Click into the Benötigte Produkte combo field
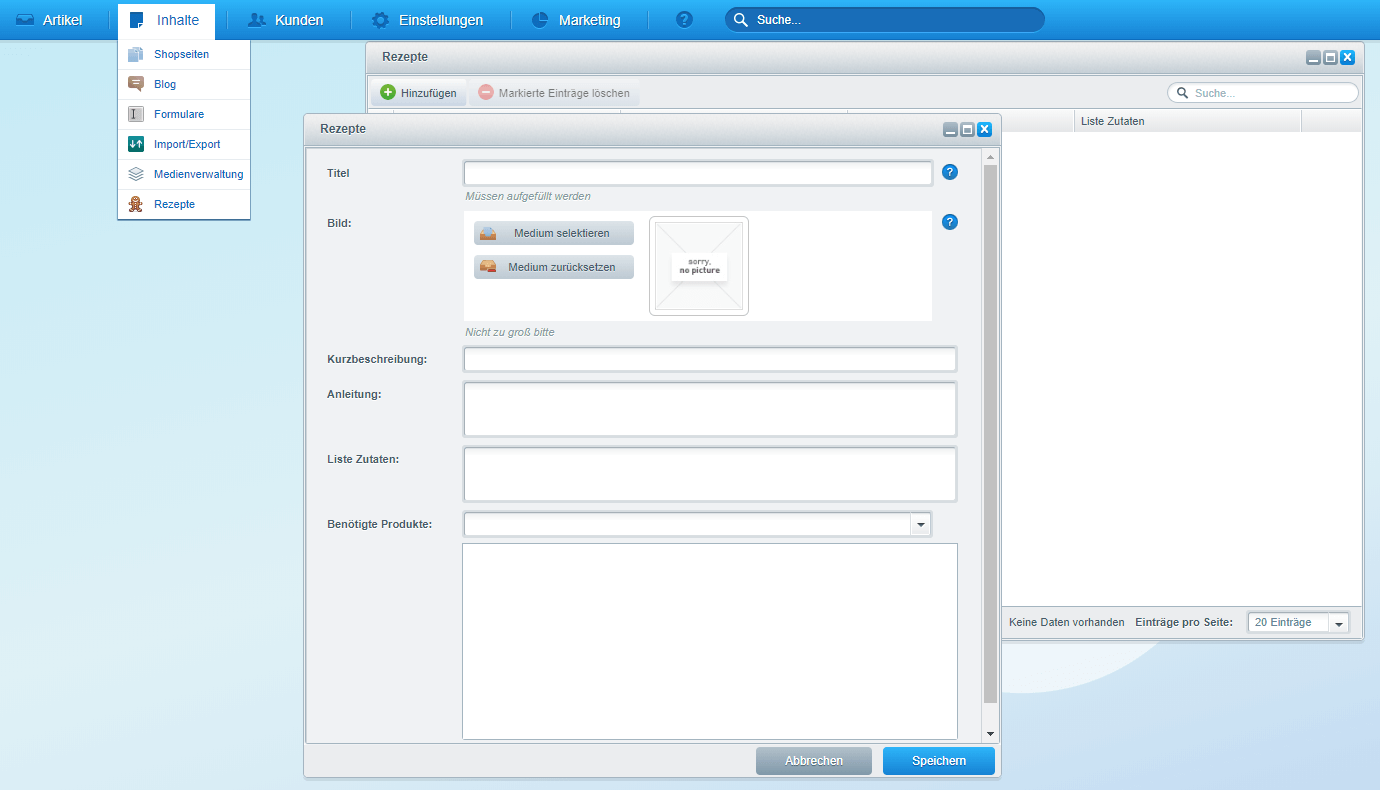 pos(687,524)
